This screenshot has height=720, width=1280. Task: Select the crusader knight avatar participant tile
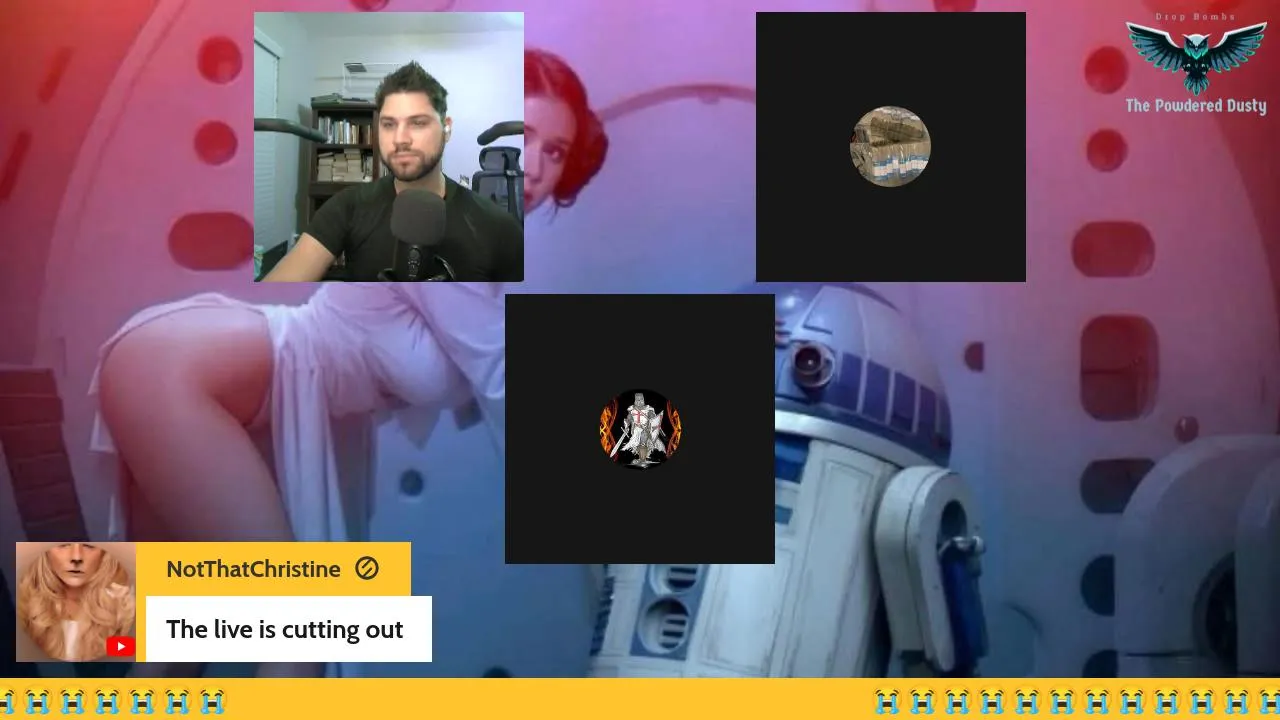(640, 429)
